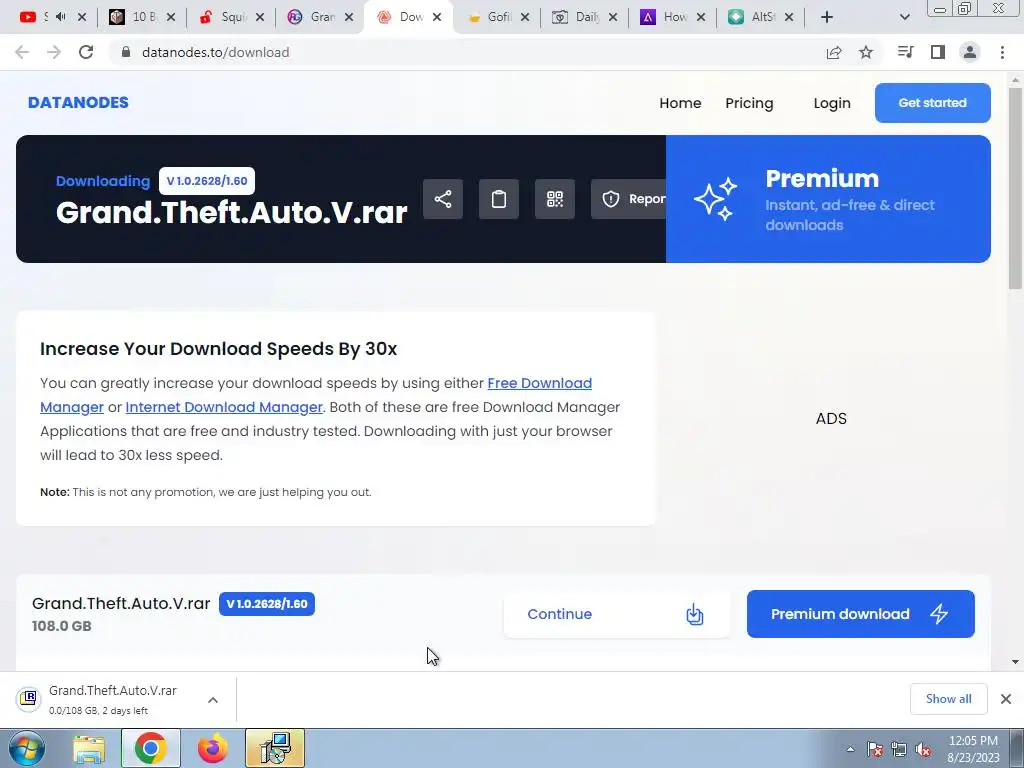This screenshot has width=1024, height=768.
Task: Go forward in browser history
Action: click(54, 52)
